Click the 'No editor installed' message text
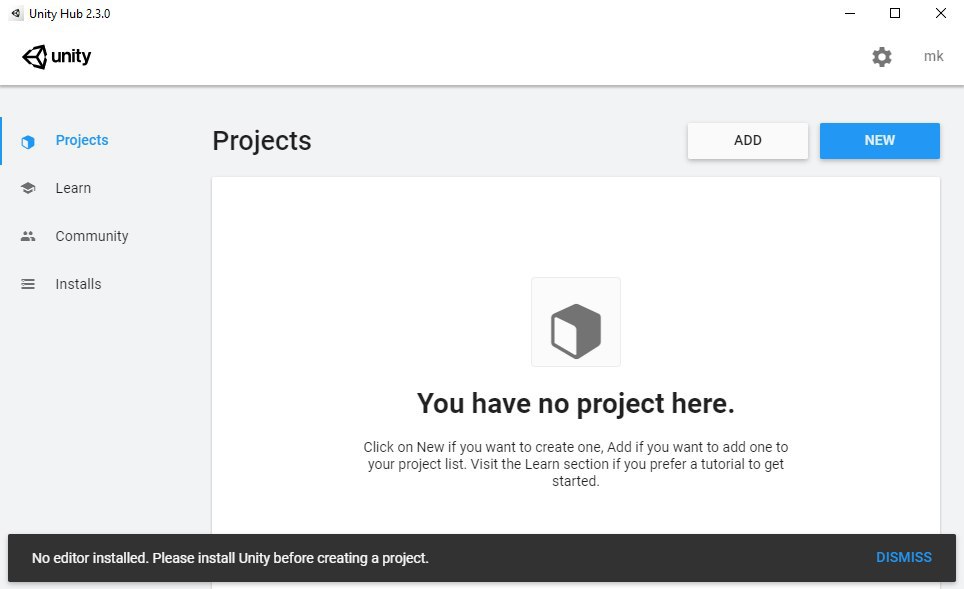The image size is (964, 589). [x=230, y=558]
